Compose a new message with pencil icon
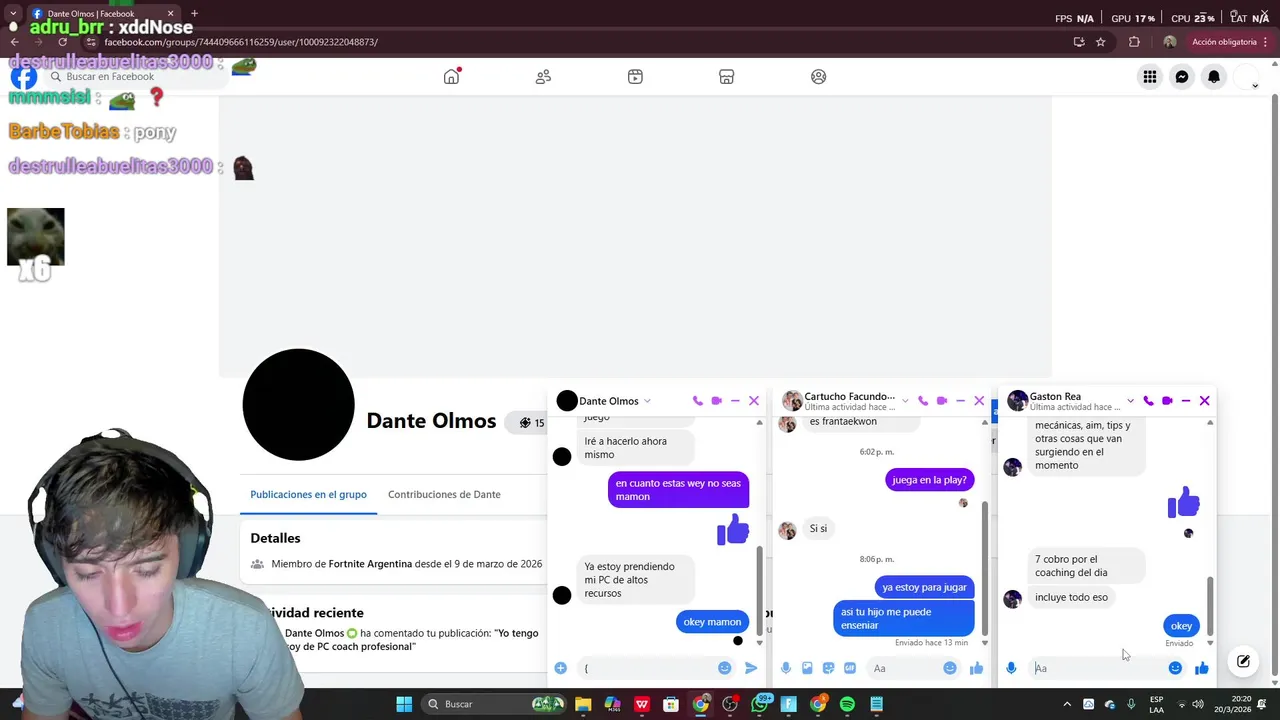 pyautogui.click(x=1243, y=661)
